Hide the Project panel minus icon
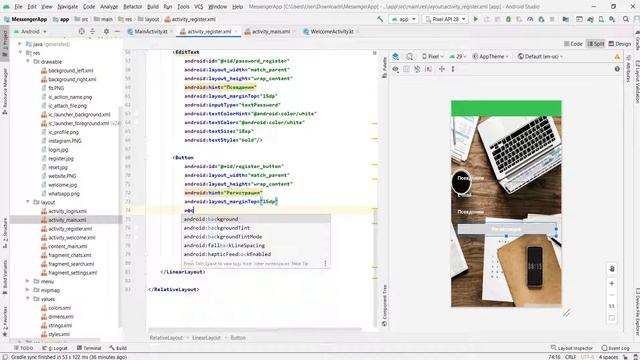This screenshot has height=360, width=640. tap(117, 31)
